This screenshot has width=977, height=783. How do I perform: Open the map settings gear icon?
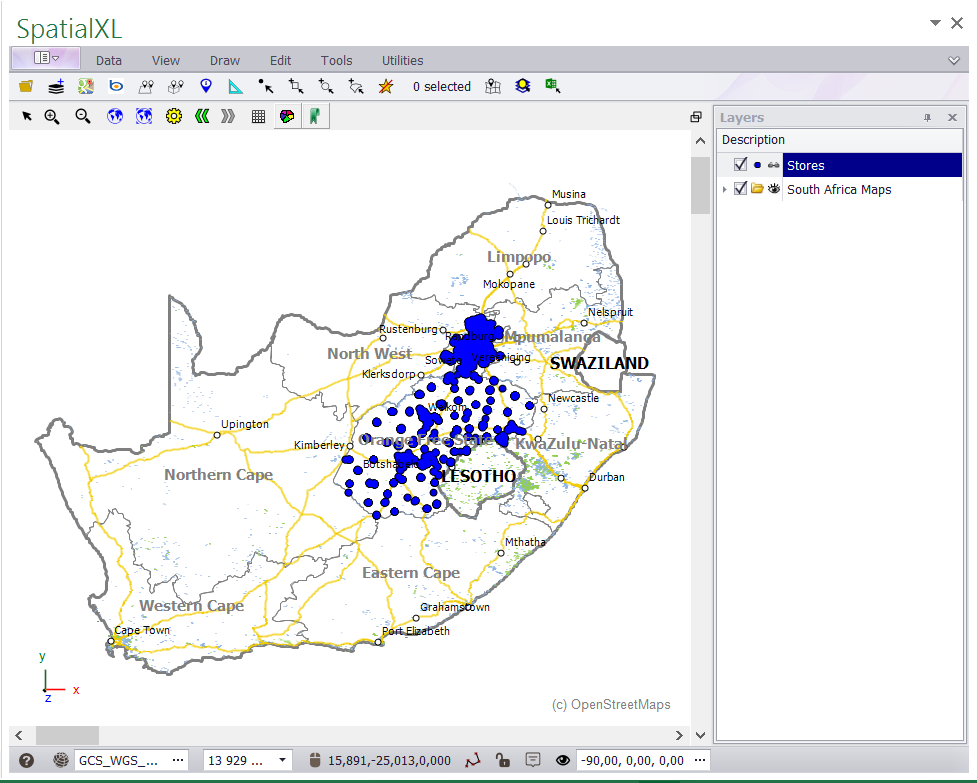click(x=173, y=116)
